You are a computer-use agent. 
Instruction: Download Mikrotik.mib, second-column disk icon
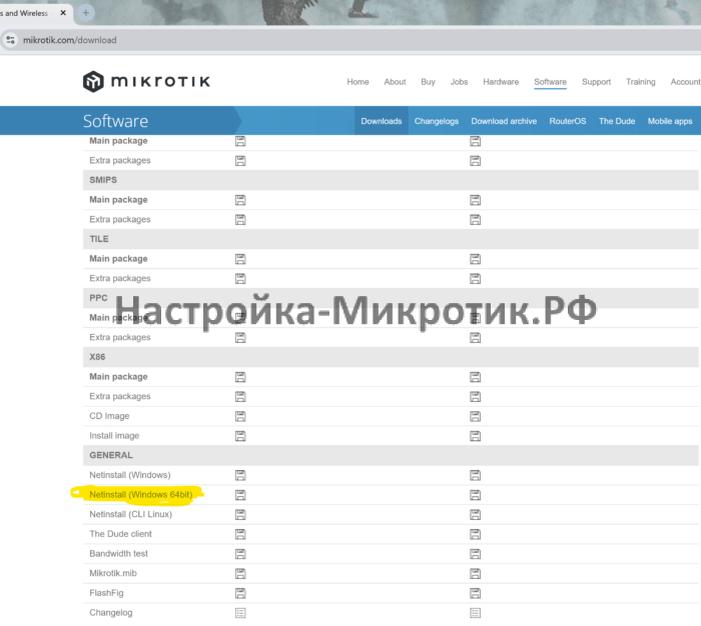475,574
